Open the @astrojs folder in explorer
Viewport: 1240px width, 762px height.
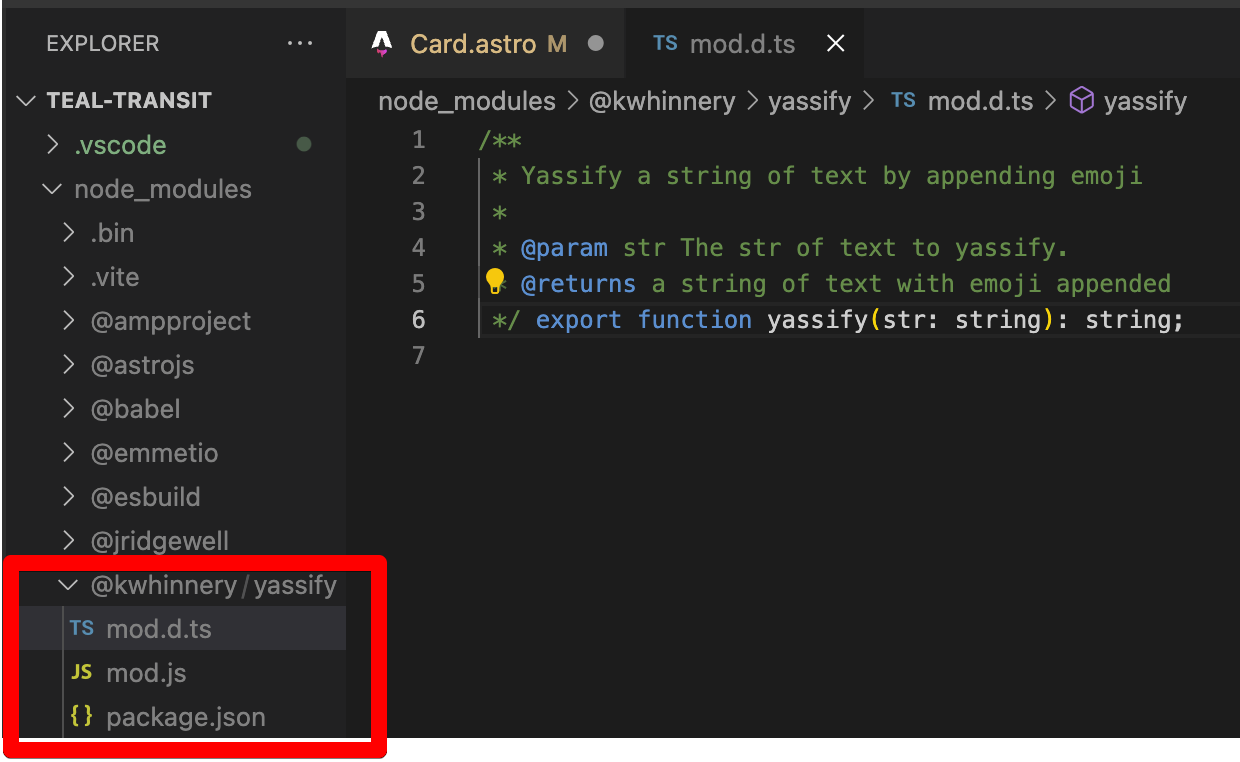pos(142,365)
